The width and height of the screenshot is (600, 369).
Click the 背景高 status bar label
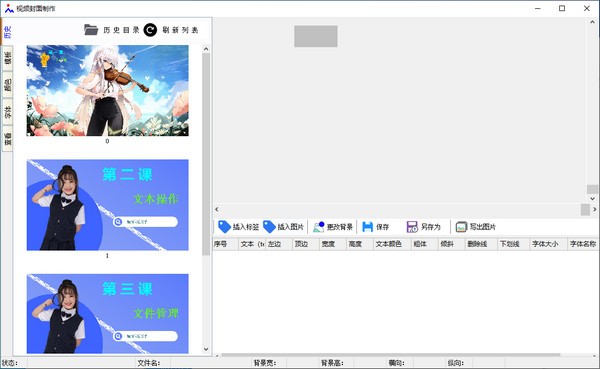pos(332,363)
